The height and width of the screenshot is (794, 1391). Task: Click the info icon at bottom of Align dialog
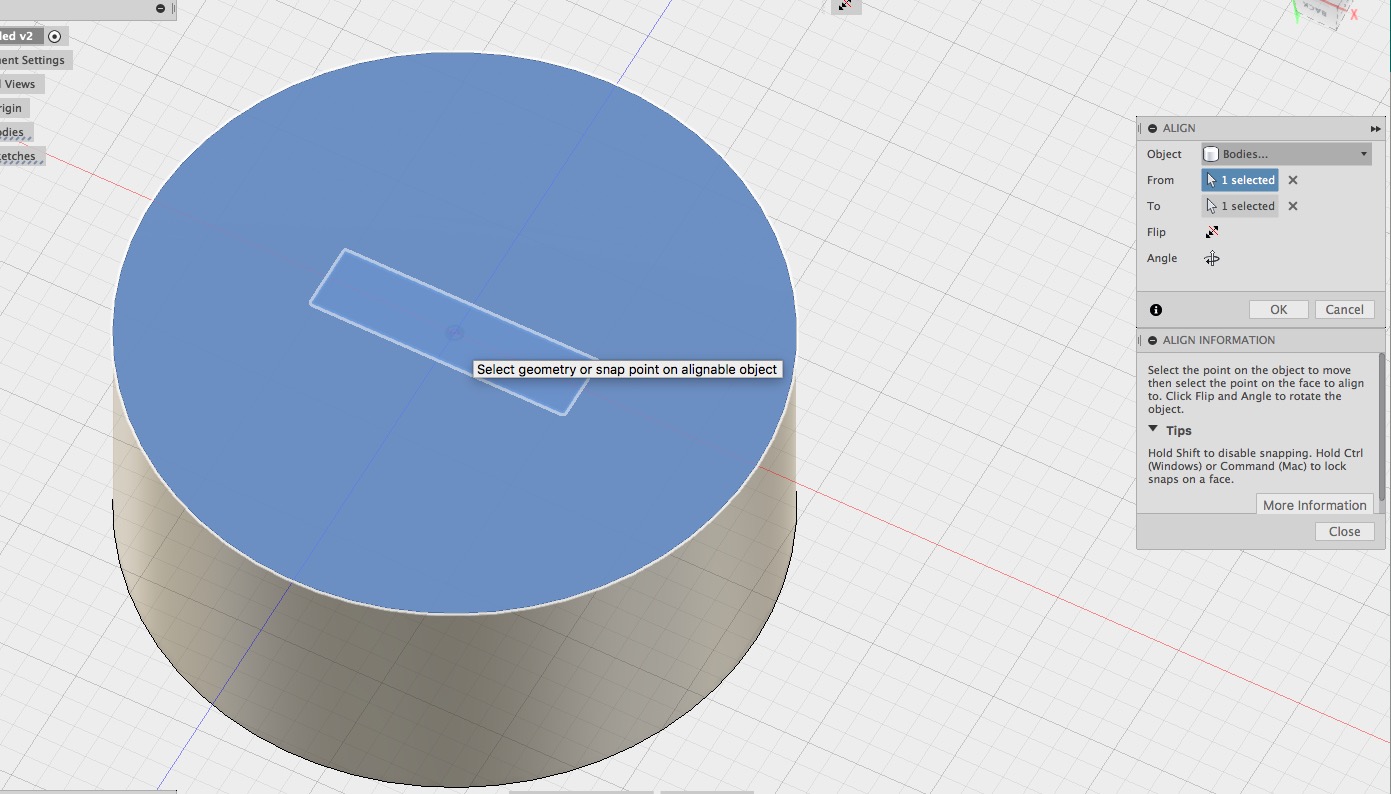pos(1155,309)
